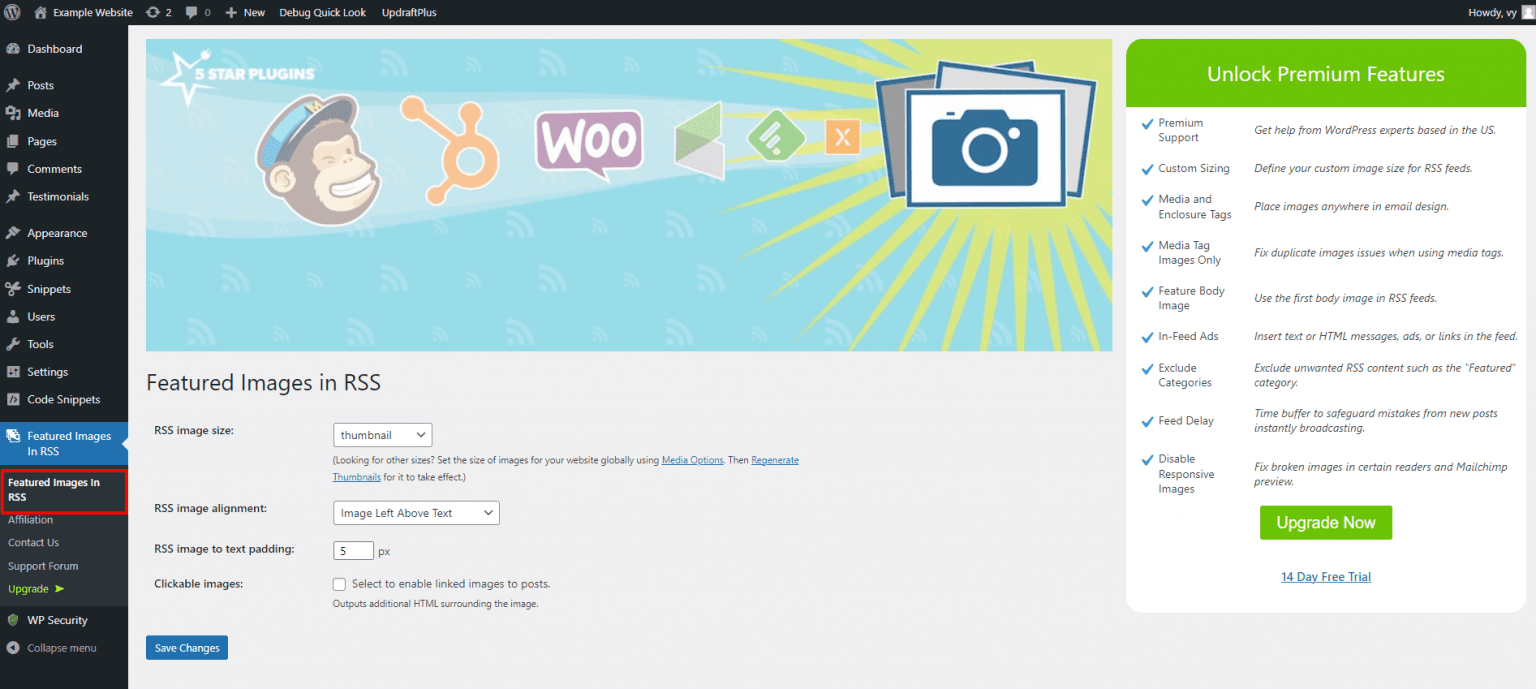Enable linked images to posts
1536x689 pixels.
(x=339, y=583)
